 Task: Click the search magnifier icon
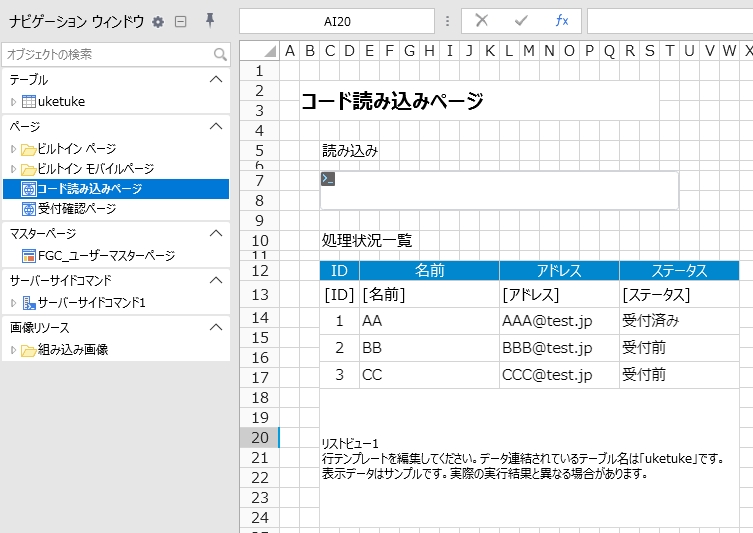(220, 54)
